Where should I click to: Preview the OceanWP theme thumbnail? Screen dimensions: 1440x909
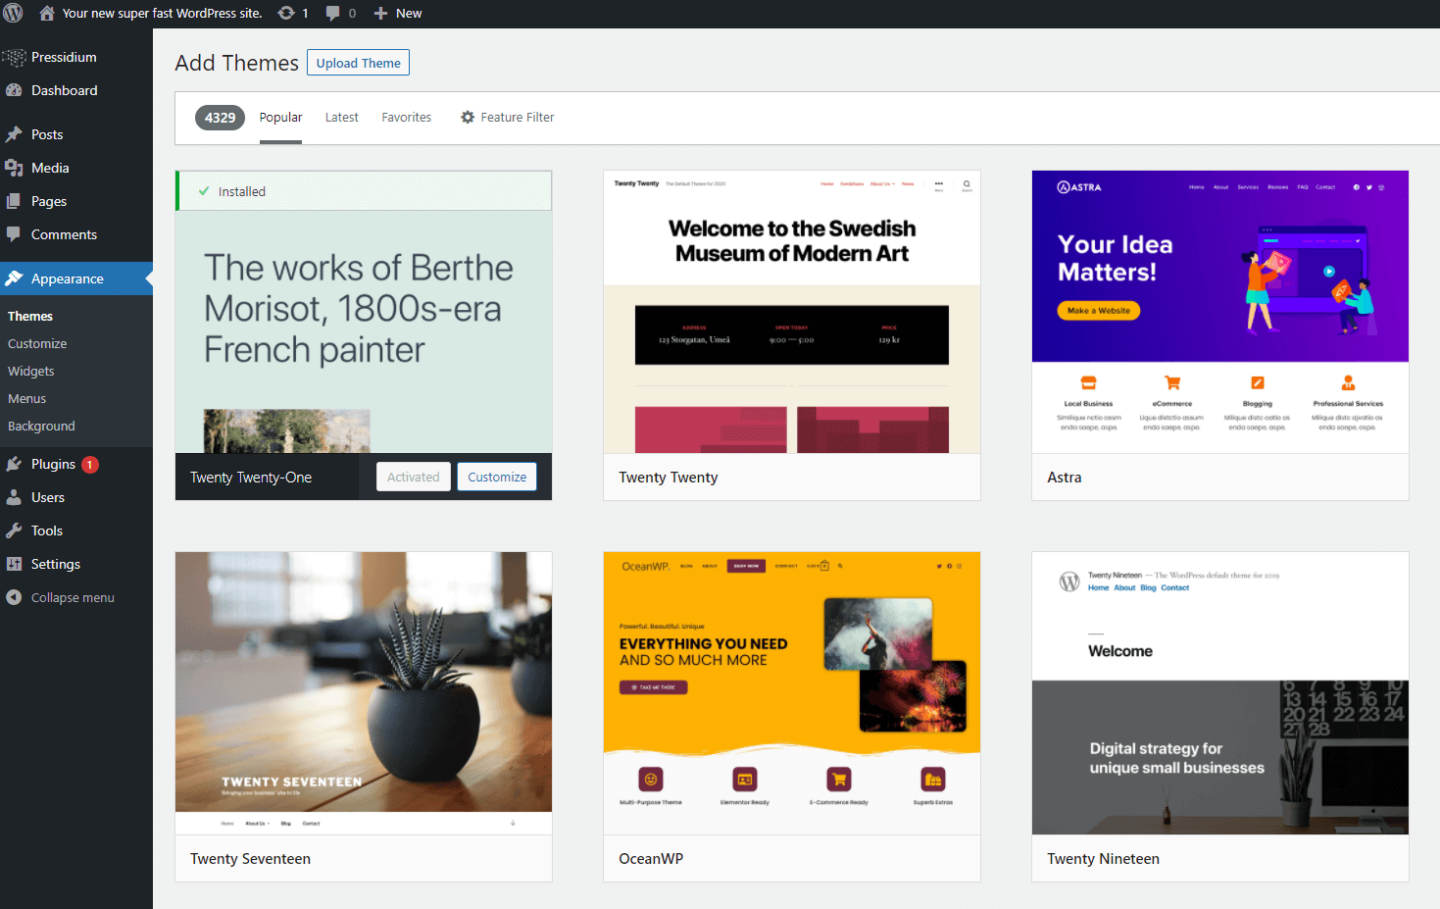792,693
